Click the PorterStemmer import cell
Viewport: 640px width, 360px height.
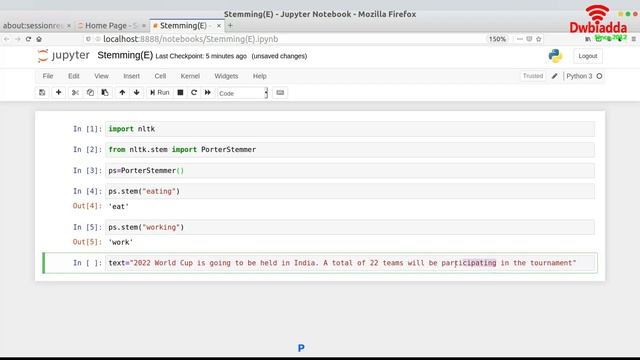click(350, 150)
